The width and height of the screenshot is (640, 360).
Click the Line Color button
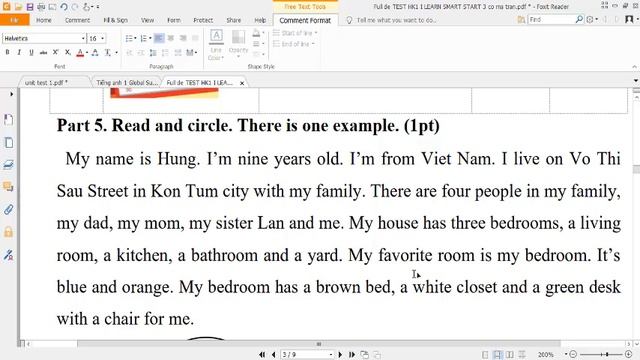(x=216, y=45)
